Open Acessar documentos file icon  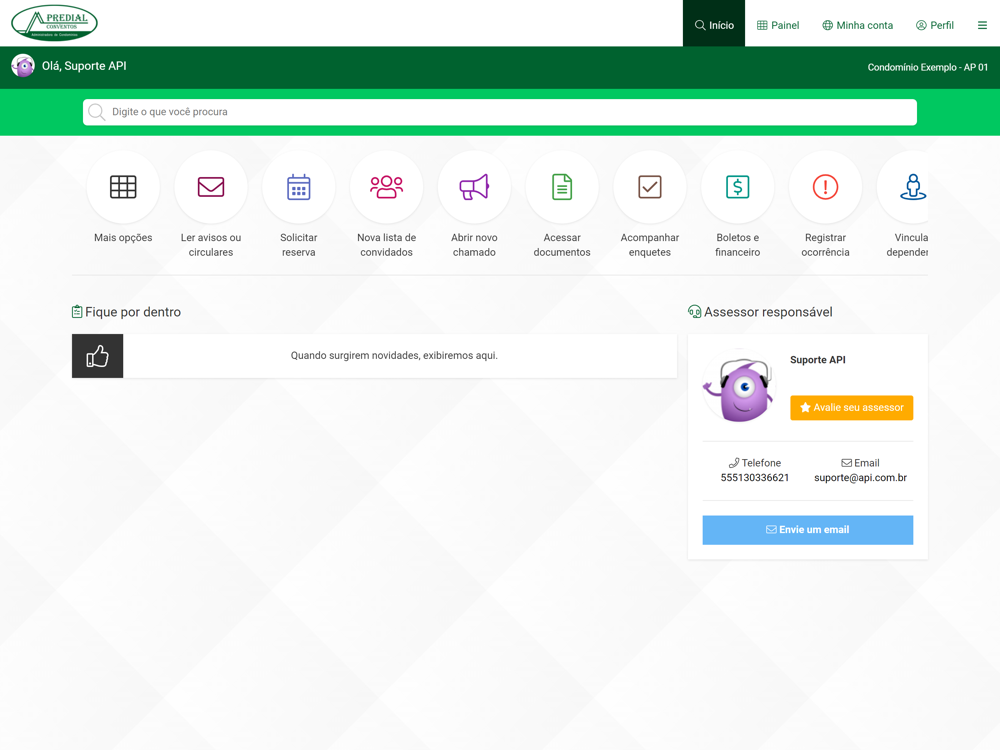[562, 187]
